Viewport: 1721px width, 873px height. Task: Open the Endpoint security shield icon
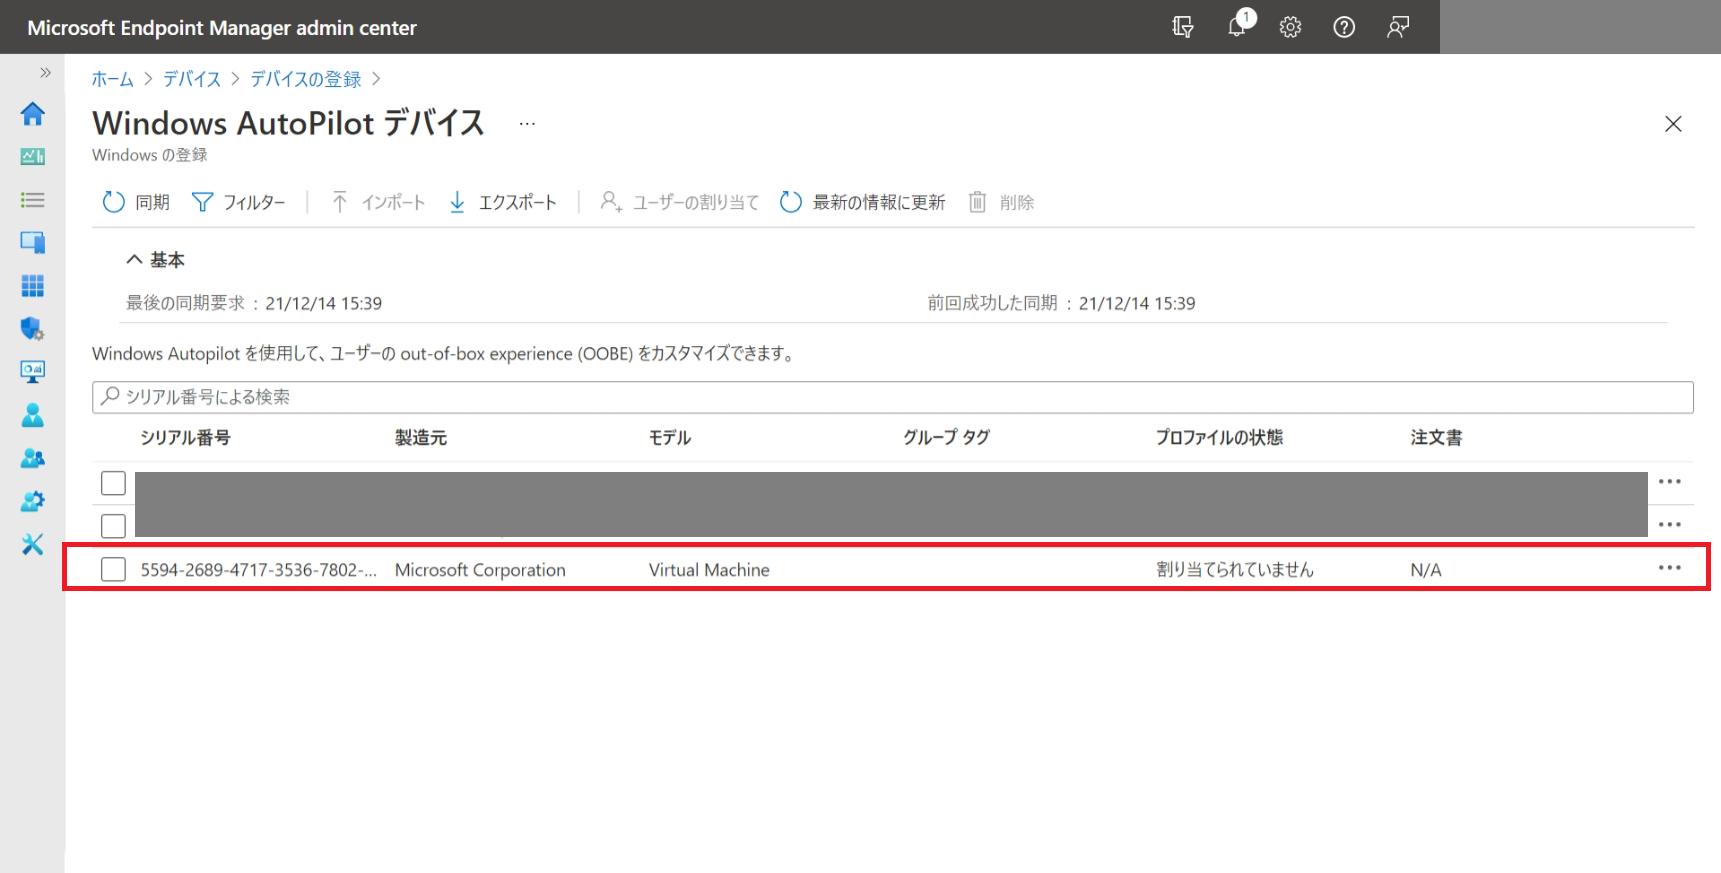point(32,329)
